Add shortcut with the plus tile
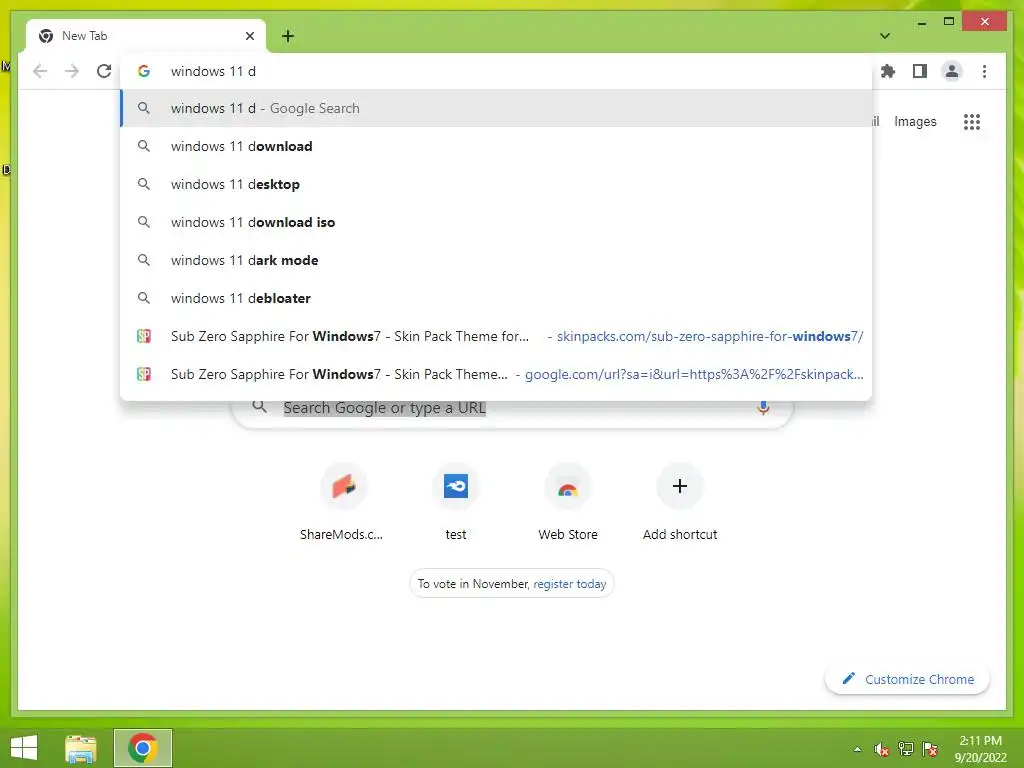This screenshot has height=768, width=1024. (x=680, y=503)
